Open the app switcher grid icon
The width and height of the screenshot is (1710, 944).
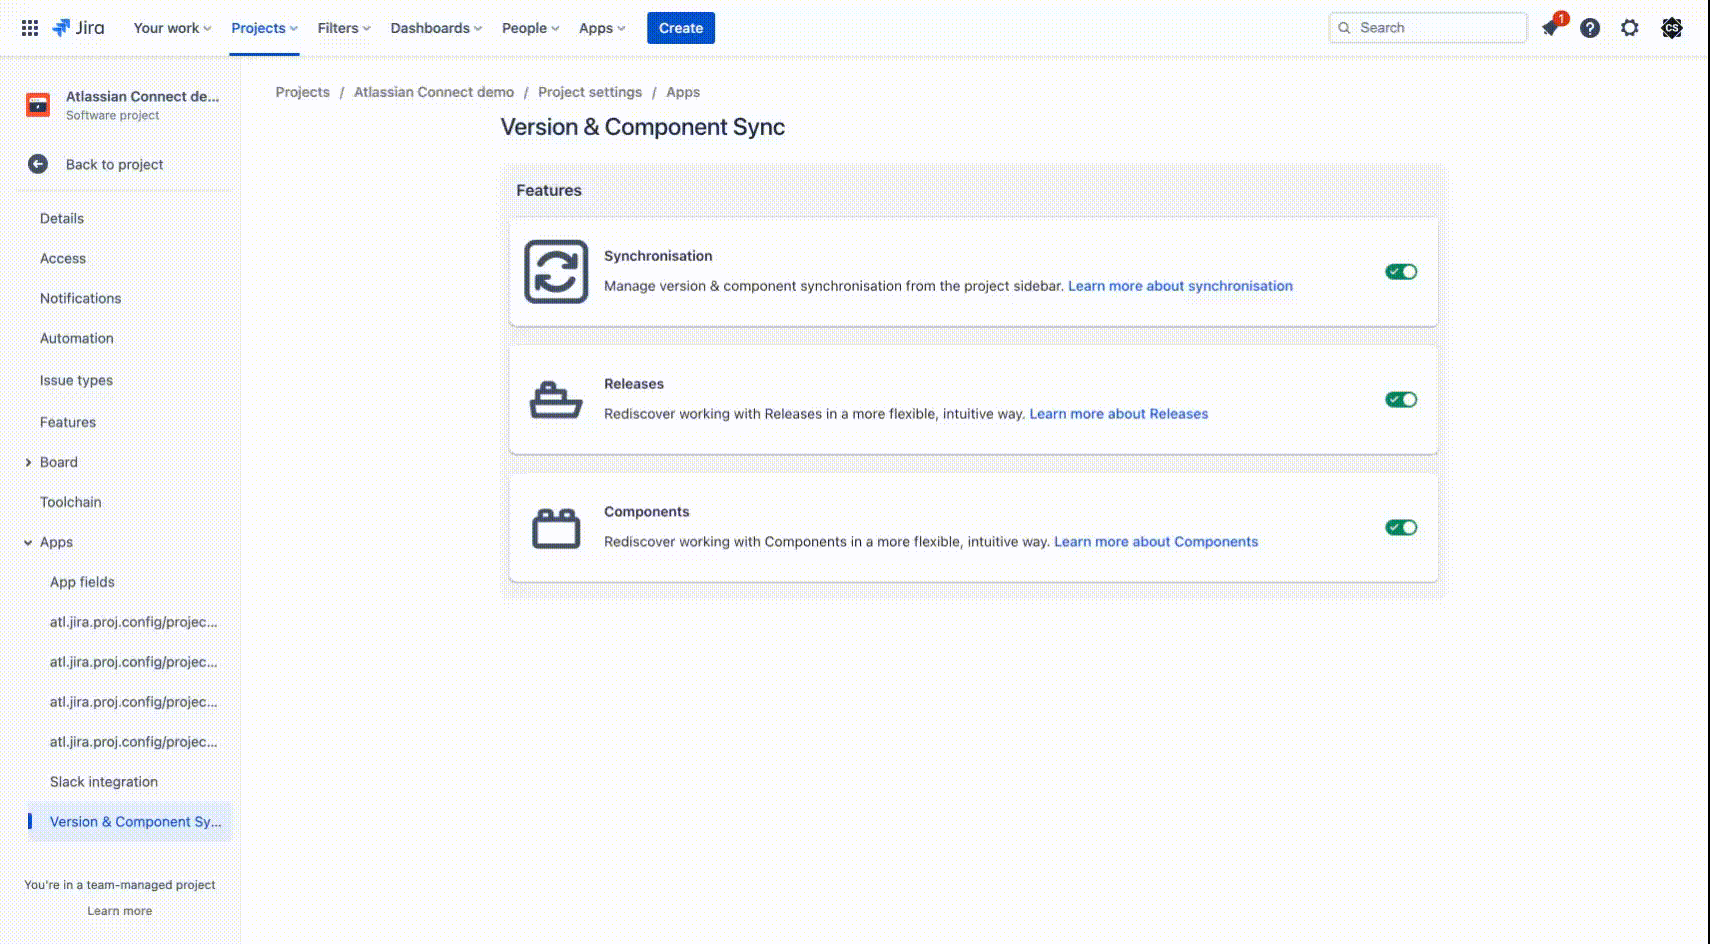[30, 28]
